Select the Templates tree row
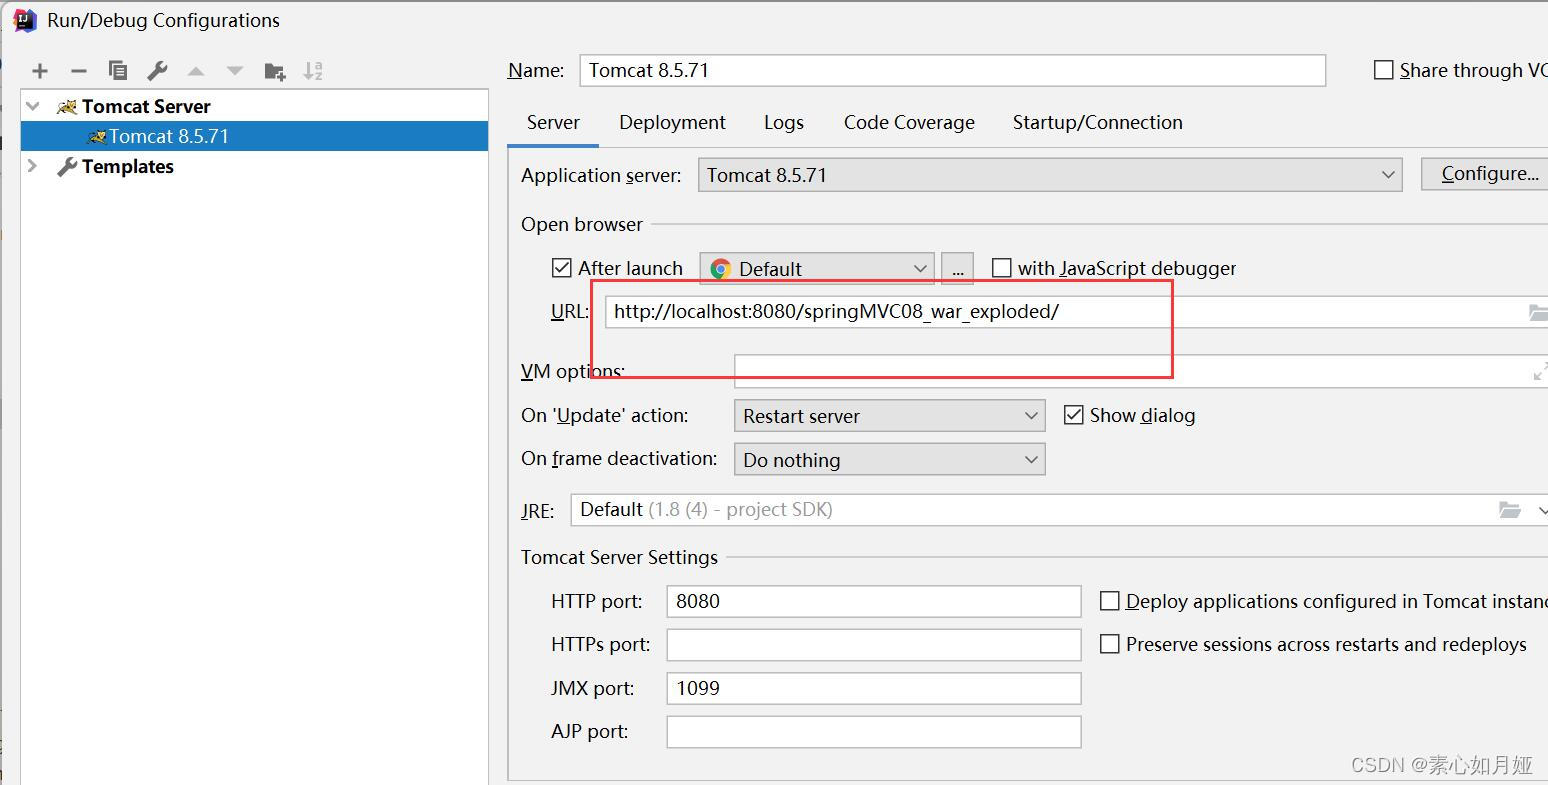This screenshot has width=1548, height=785. point(255,166)
